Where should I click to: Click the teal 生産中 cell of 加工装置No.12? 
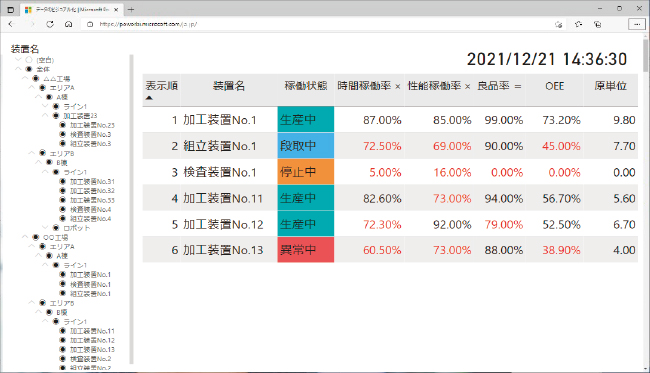tap(306, 224)
